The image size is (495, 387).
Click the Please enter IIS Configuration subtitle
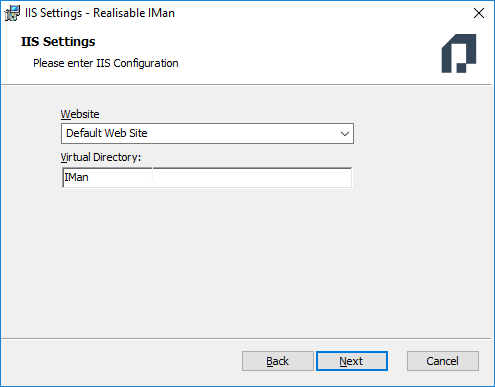click(x=106, y=63)
